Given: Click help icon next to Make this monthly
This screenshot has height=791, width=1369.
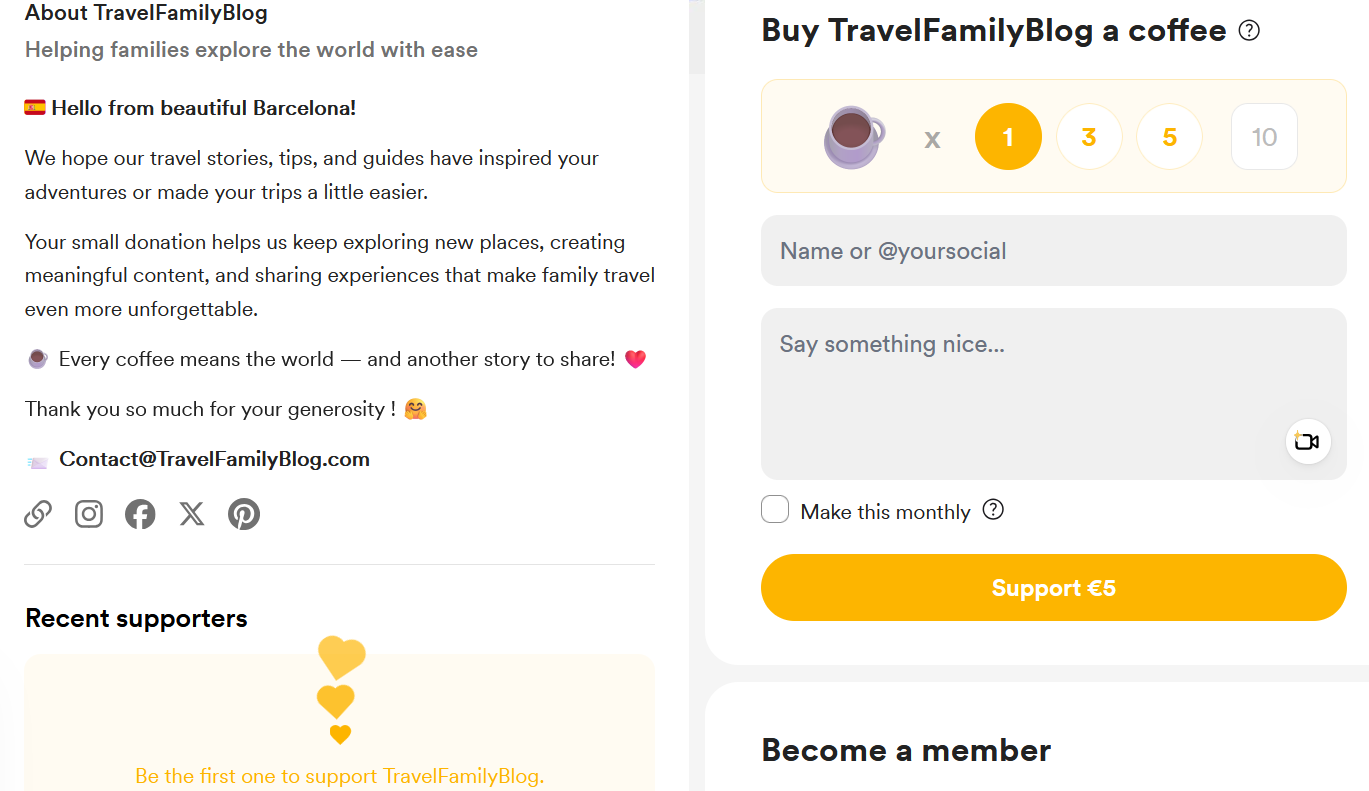Looking at the screenshot, I should click(992, 510).
